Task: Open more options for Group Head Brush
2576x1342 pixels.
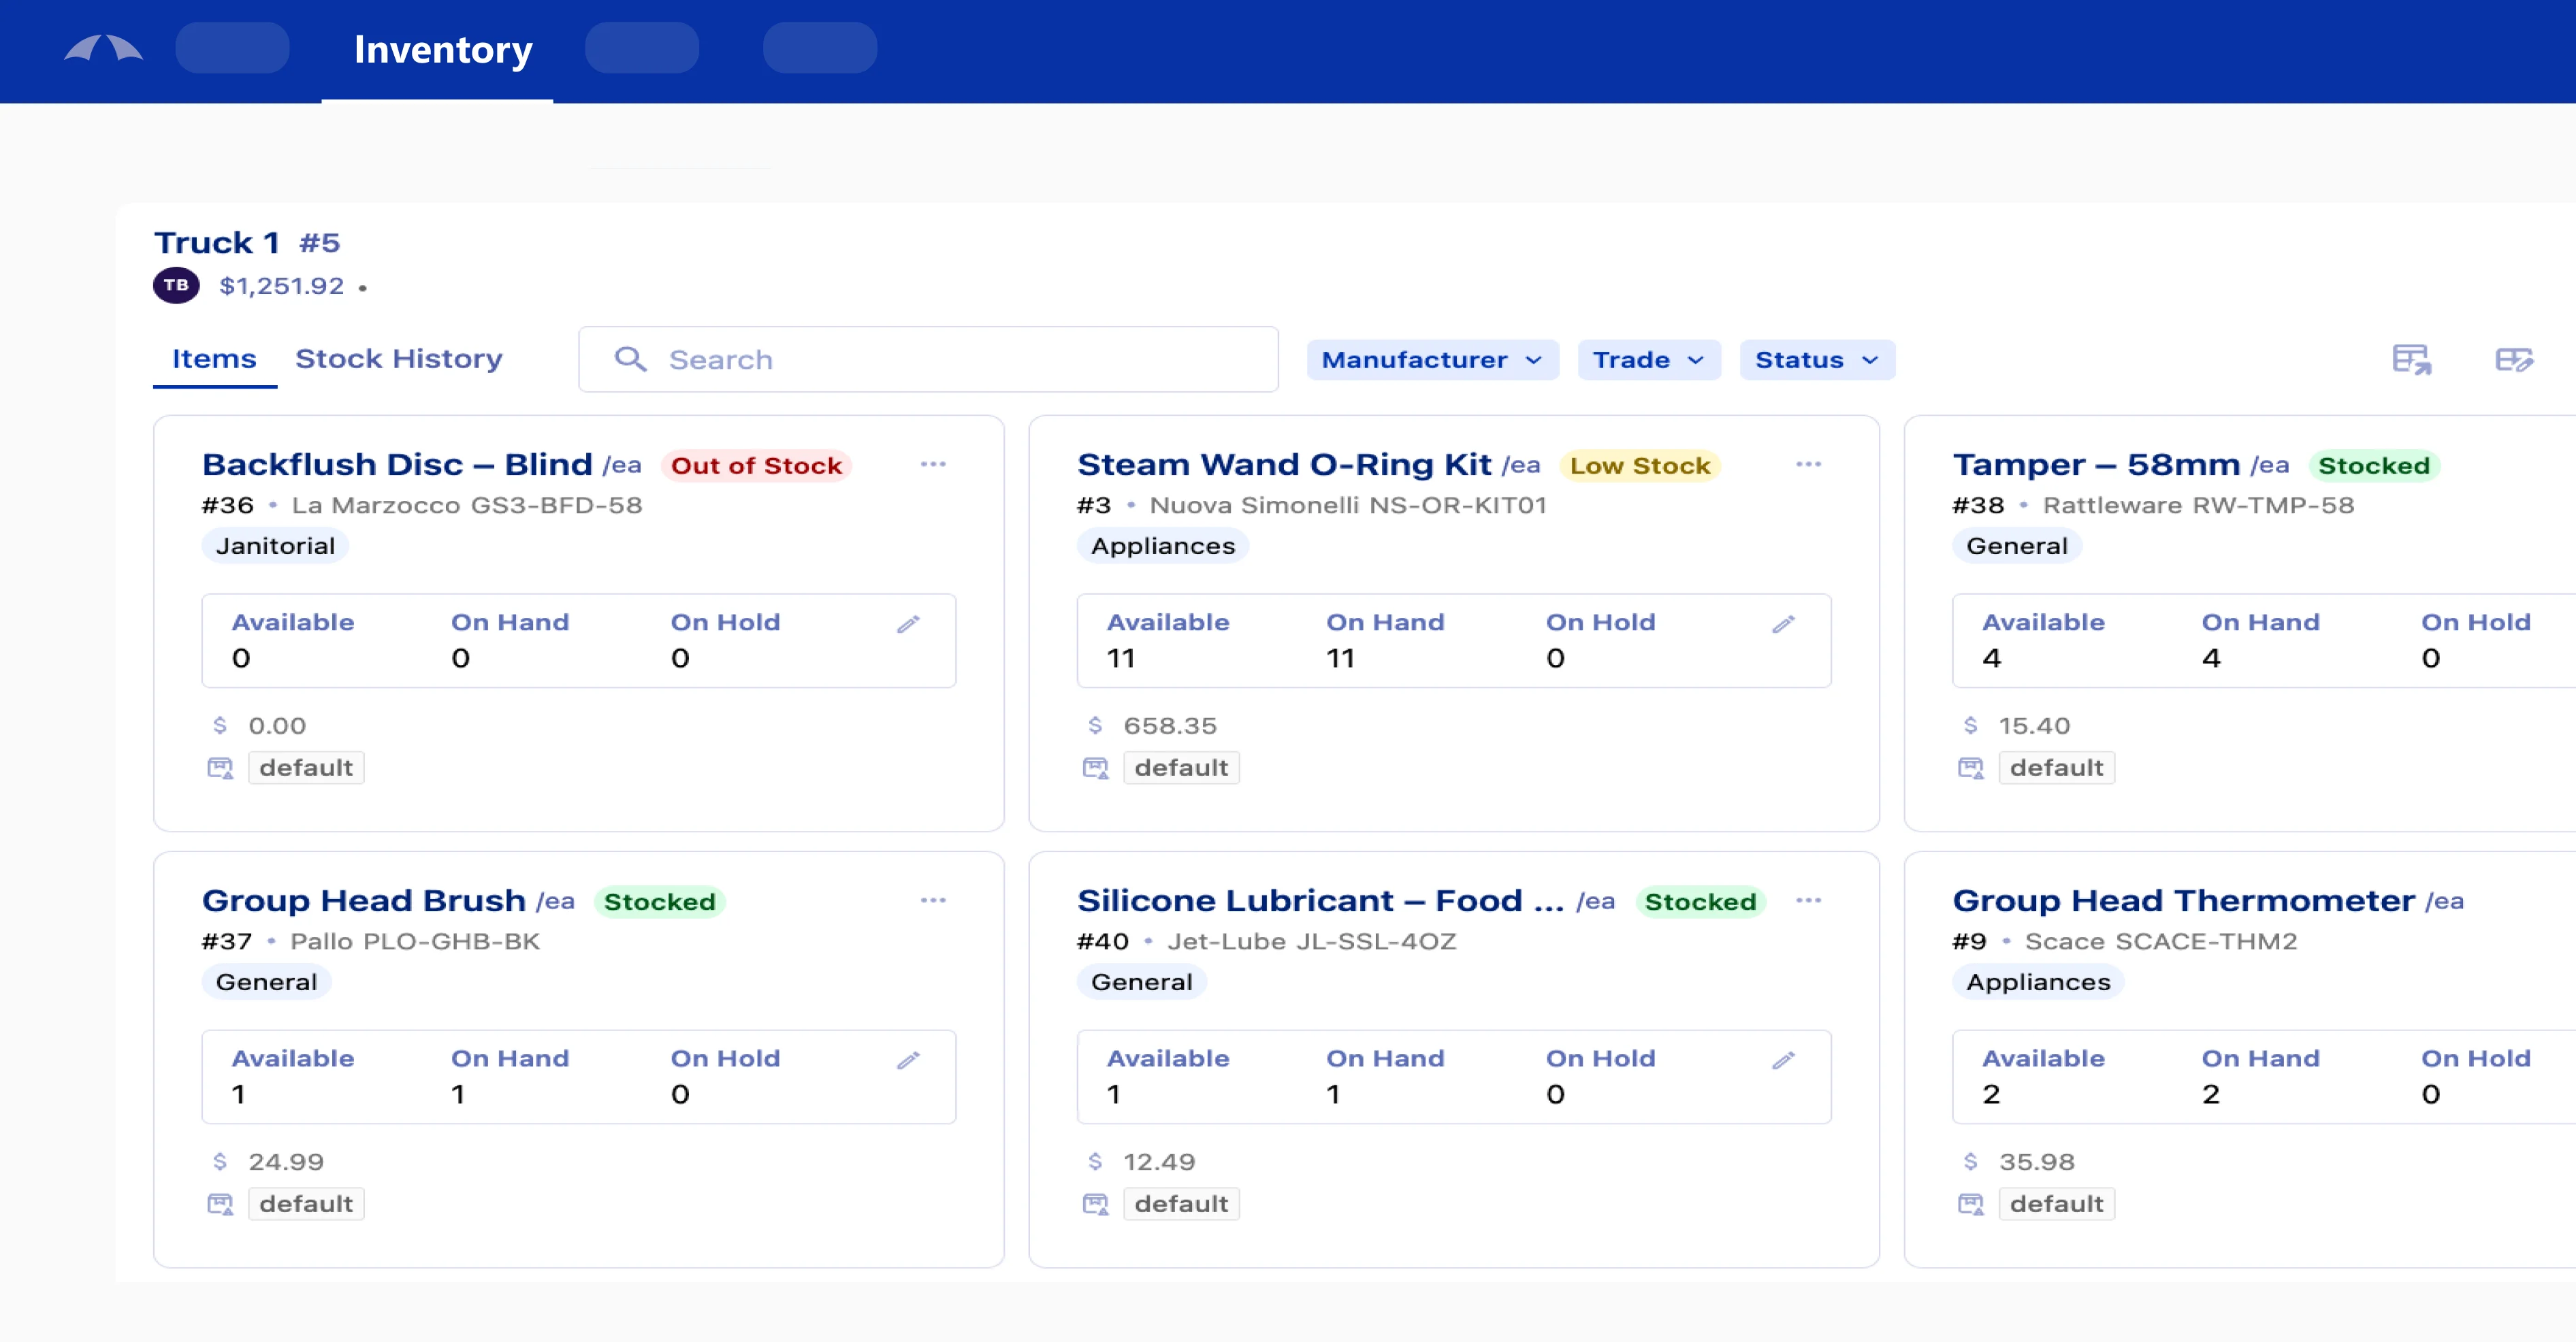Action: [933, 900]
